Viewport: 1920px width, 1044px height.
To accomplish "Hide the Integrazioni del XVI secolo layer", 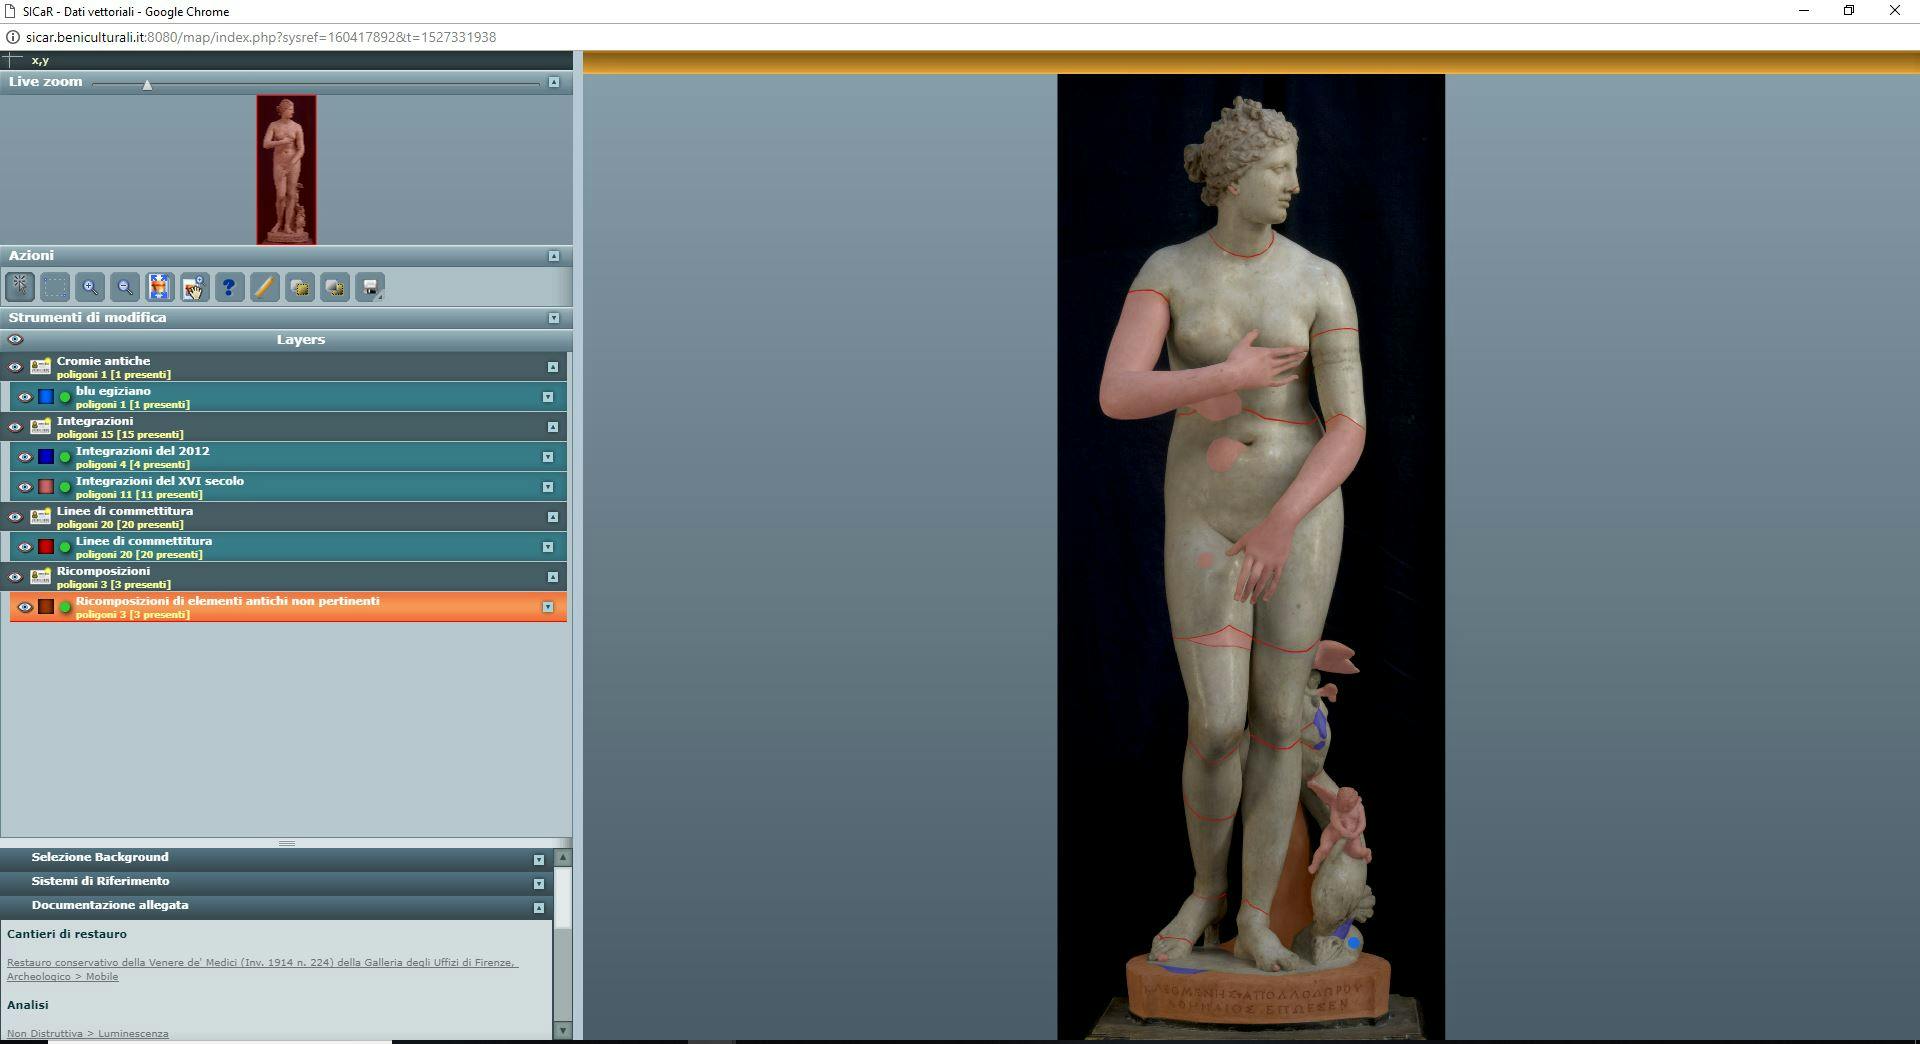I will tap(25, 487).
